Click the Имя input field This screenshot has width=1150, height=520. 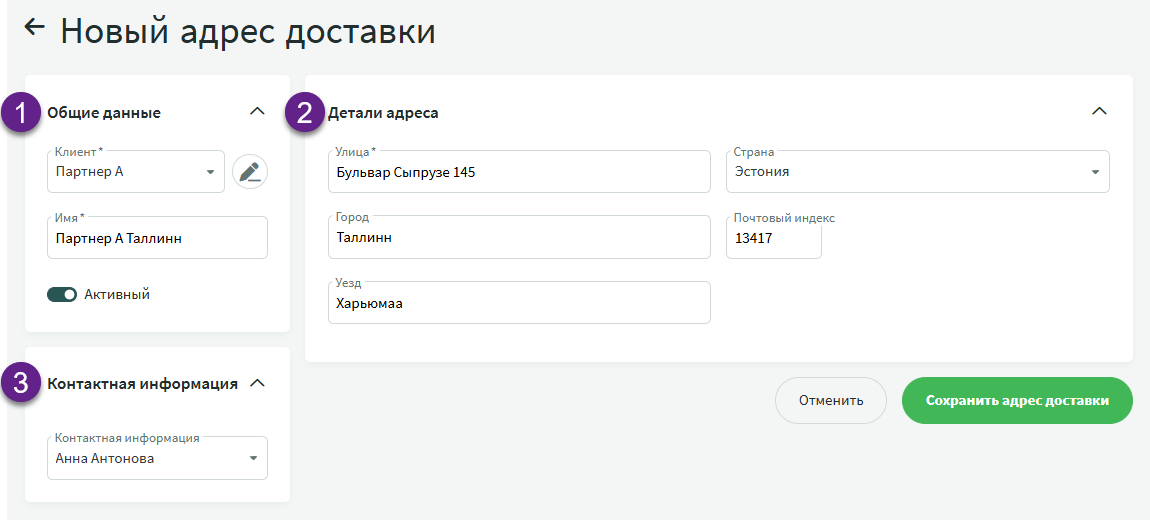[157, 239]
